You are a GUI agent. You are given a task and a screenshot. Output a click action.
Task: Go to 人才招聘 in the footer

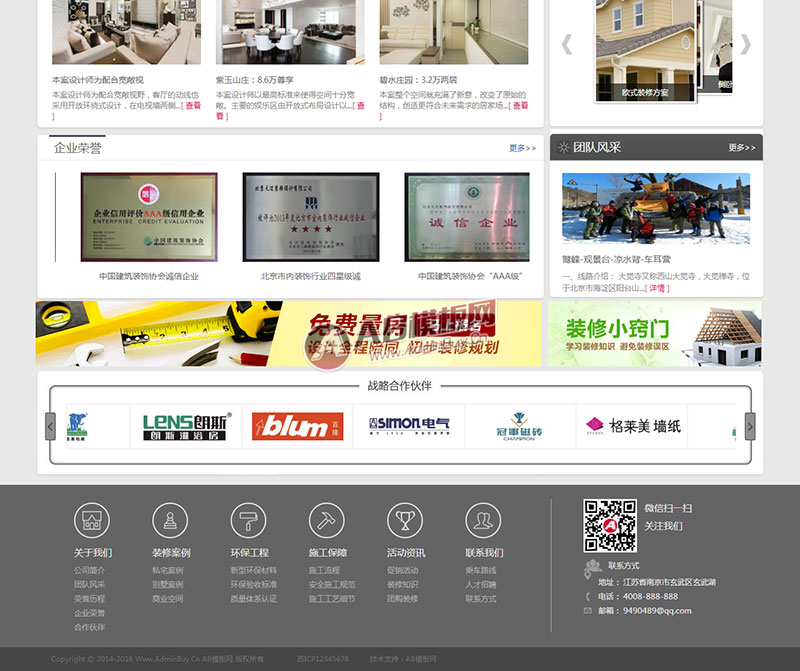(481, 585)
